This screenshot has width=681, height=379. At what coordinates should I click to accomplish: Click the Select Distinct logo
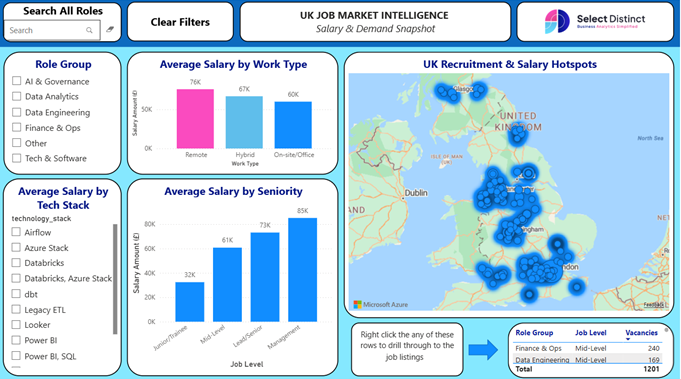[595, 21]
